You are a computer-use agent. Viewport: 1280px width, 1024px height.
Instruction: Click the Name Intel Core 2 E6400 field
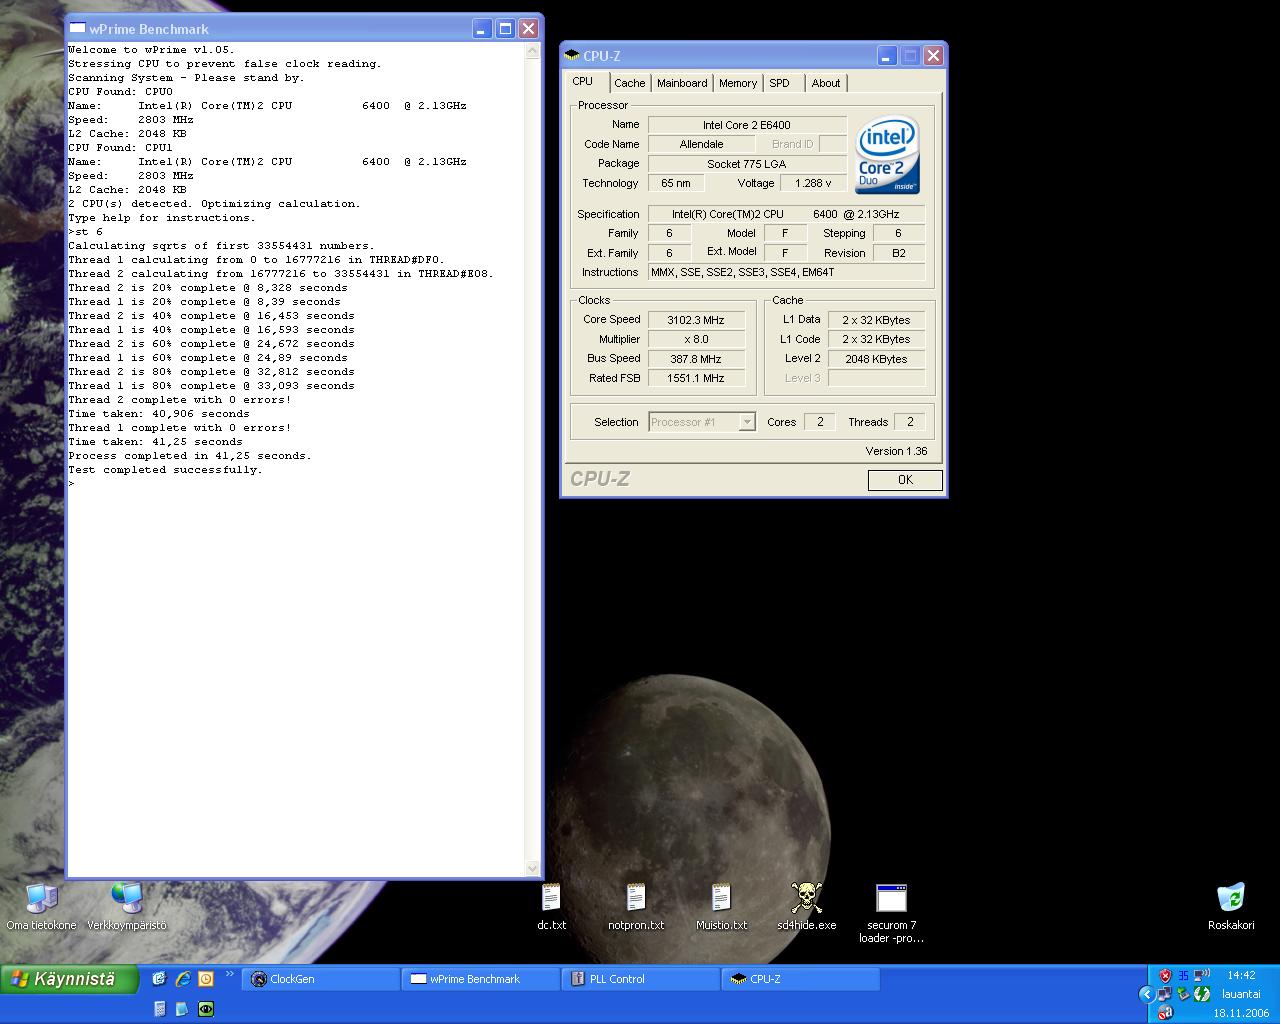pos(746,125)
